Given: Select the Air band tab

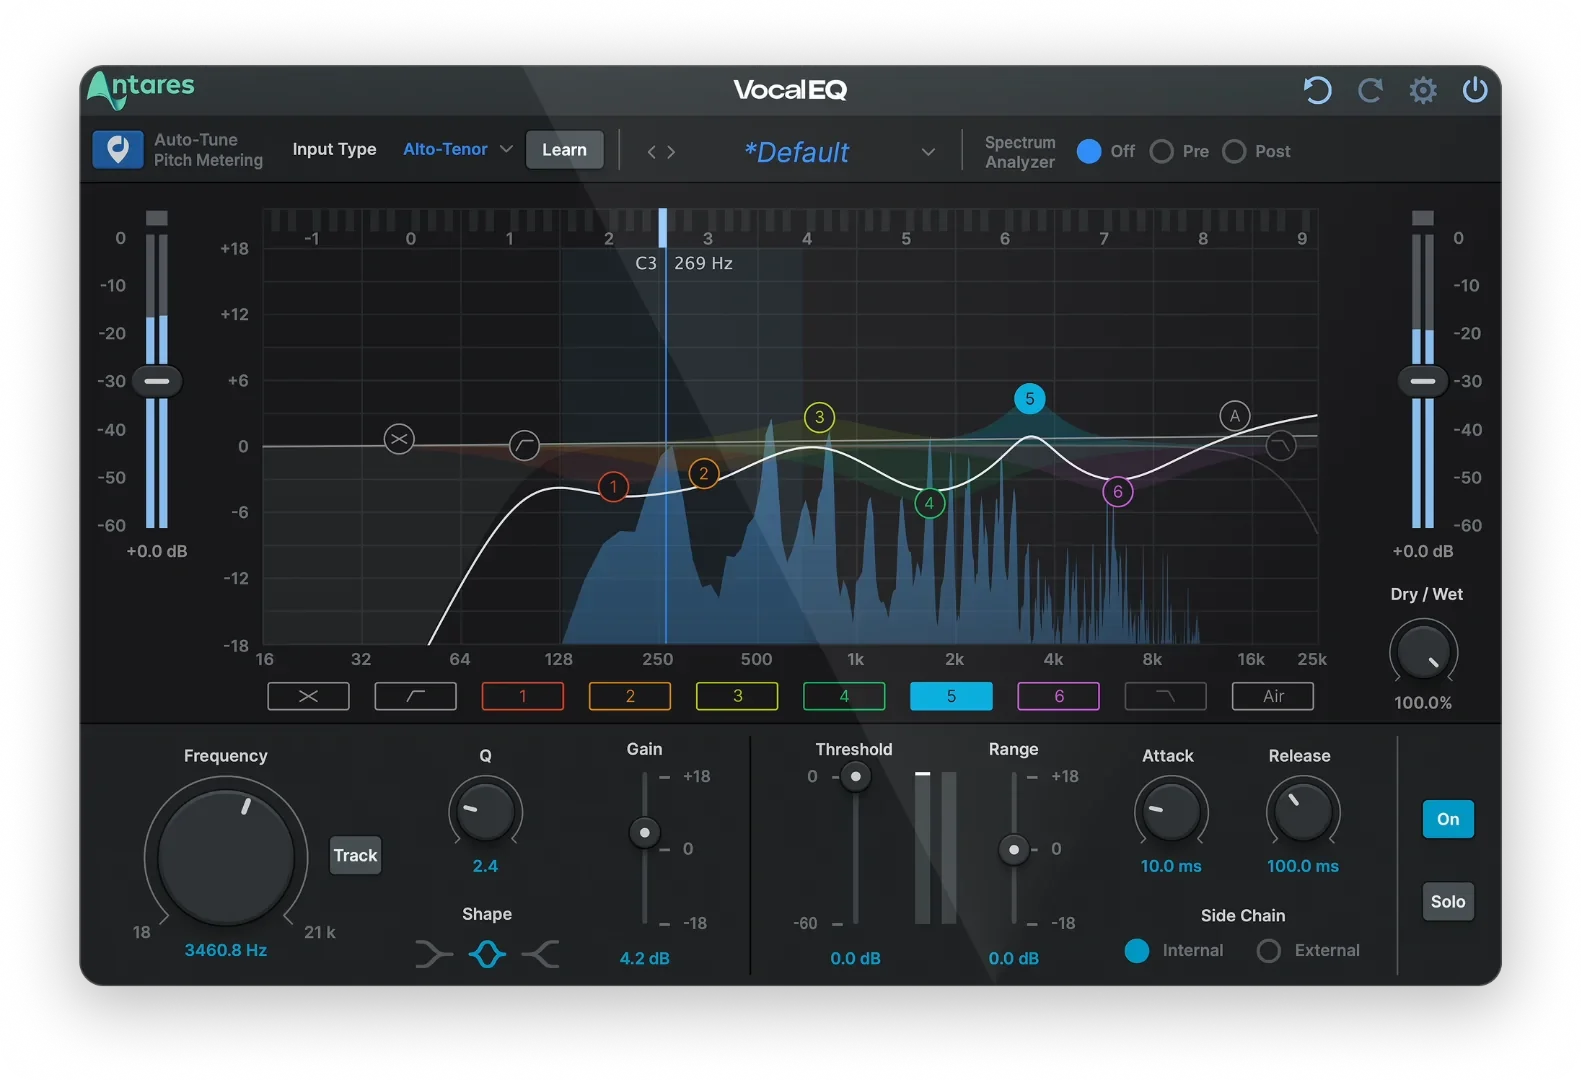Looking at the screenshot, I should pos(1273,696).
